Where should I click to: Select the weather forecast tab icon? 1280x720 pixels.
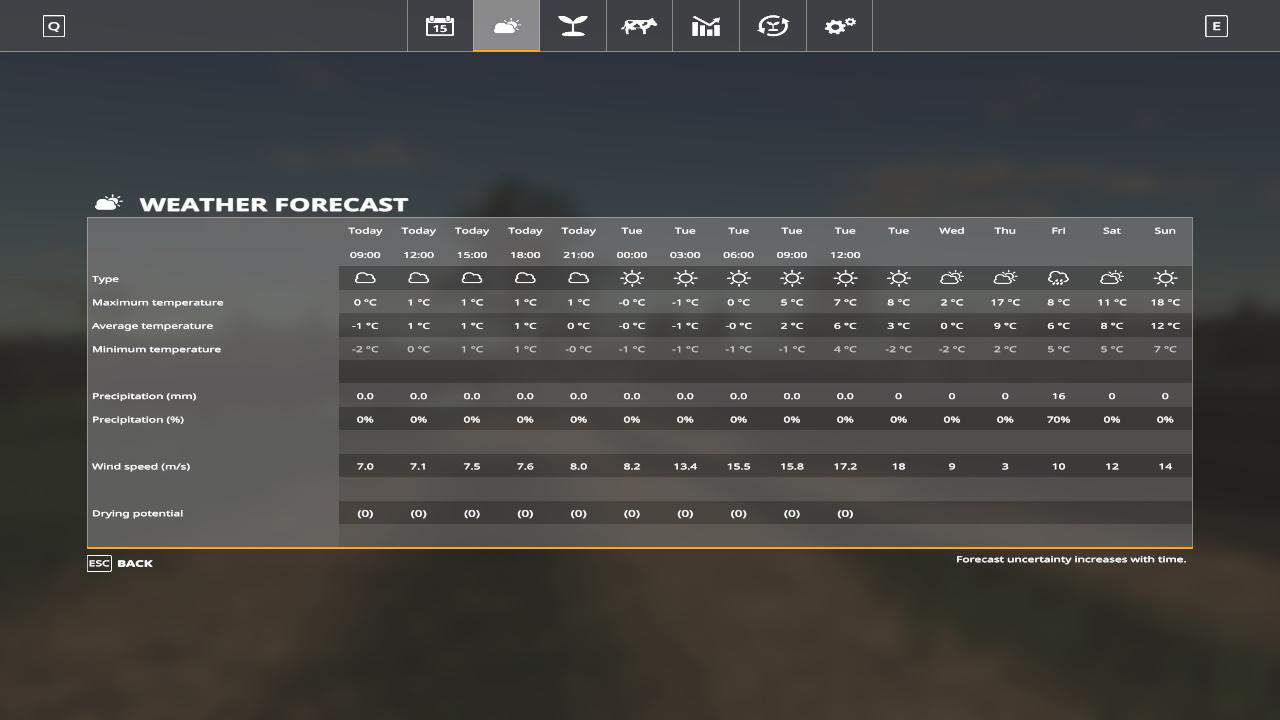click(x=506, y=26)
